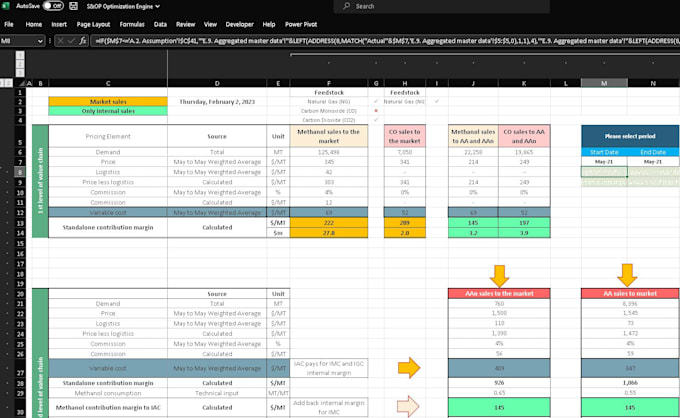Open the Start Date May-21 dropdown cell
Viewport: 680px width, 418px height.
coord(605,162)
